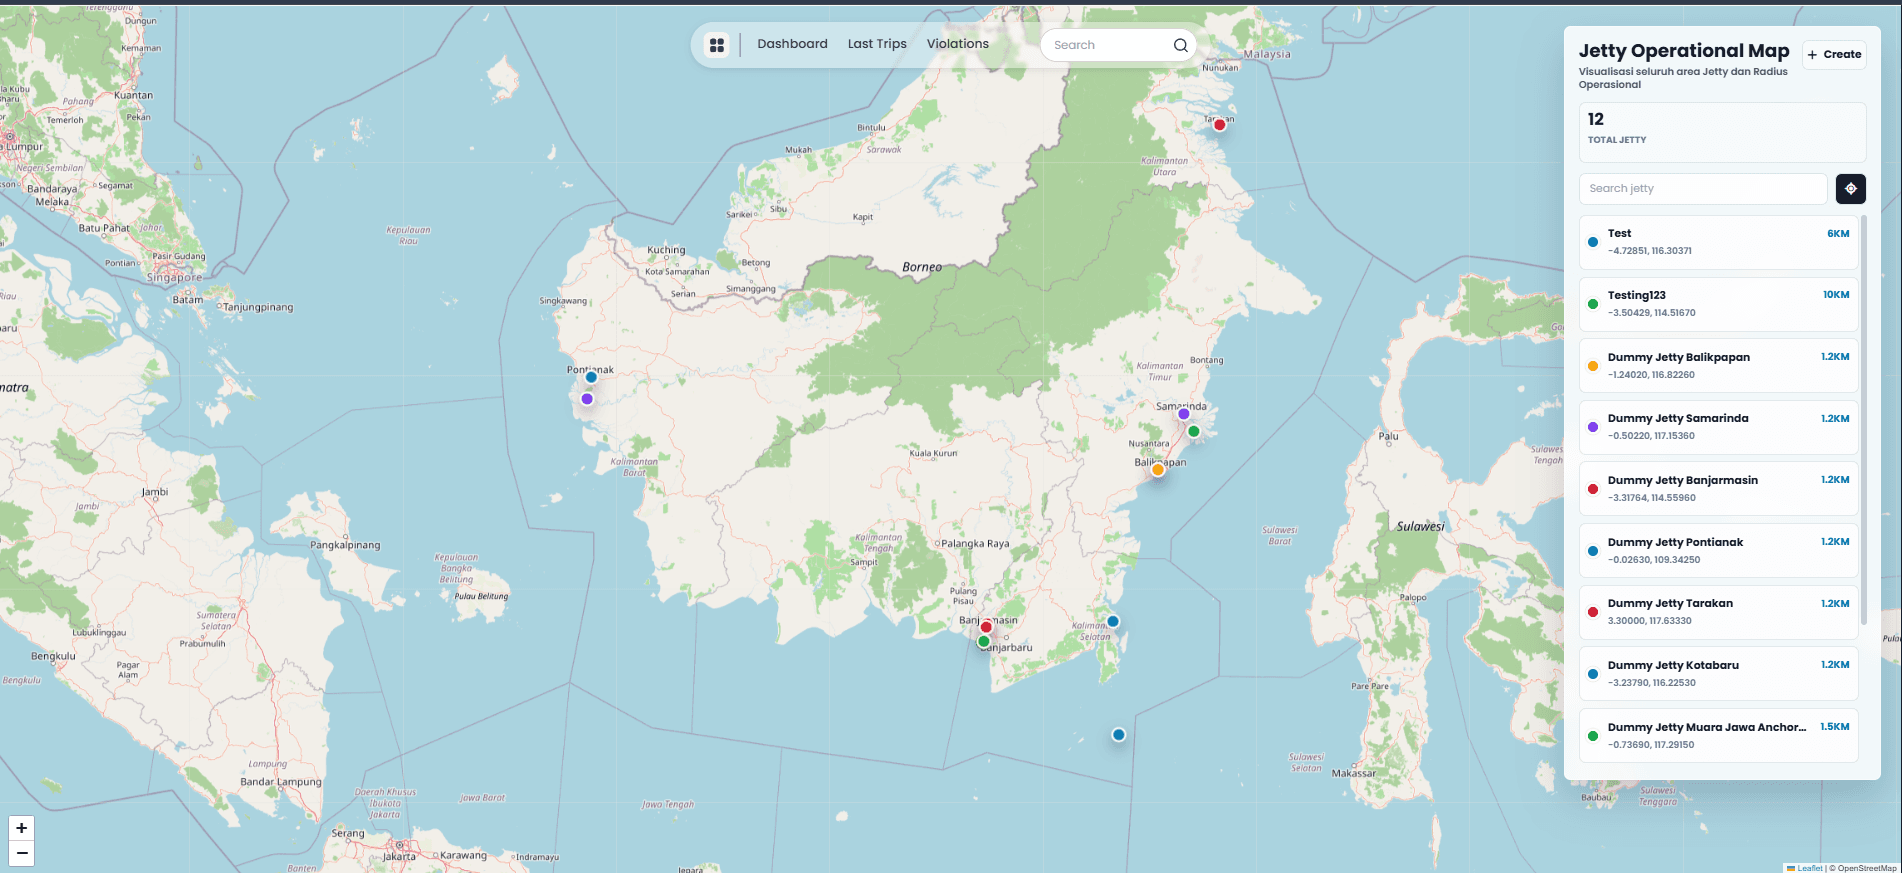Select the blue marker at Kalimantan Selatan coast
1902x873 pixels.
pyautogui.click(x=1113, y=621)
